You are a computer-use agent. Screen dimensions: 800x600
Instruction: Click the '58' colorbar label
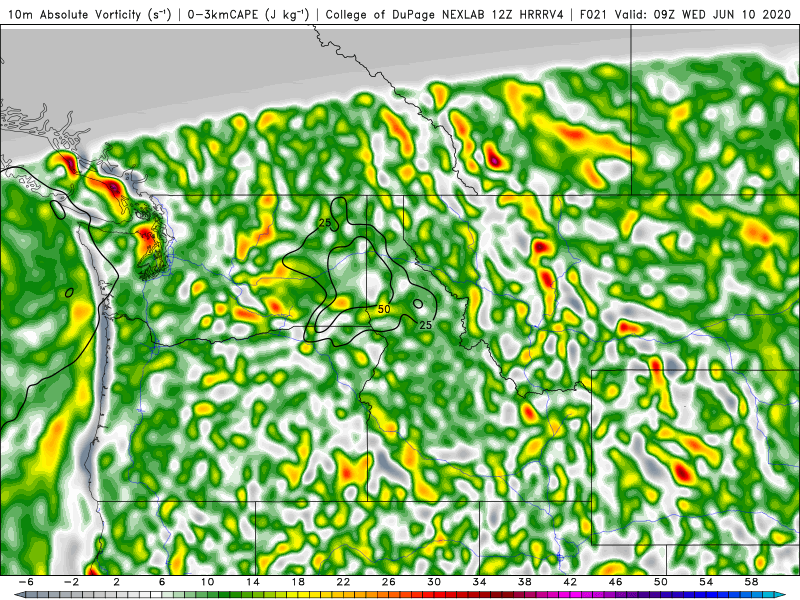[752, 582]
